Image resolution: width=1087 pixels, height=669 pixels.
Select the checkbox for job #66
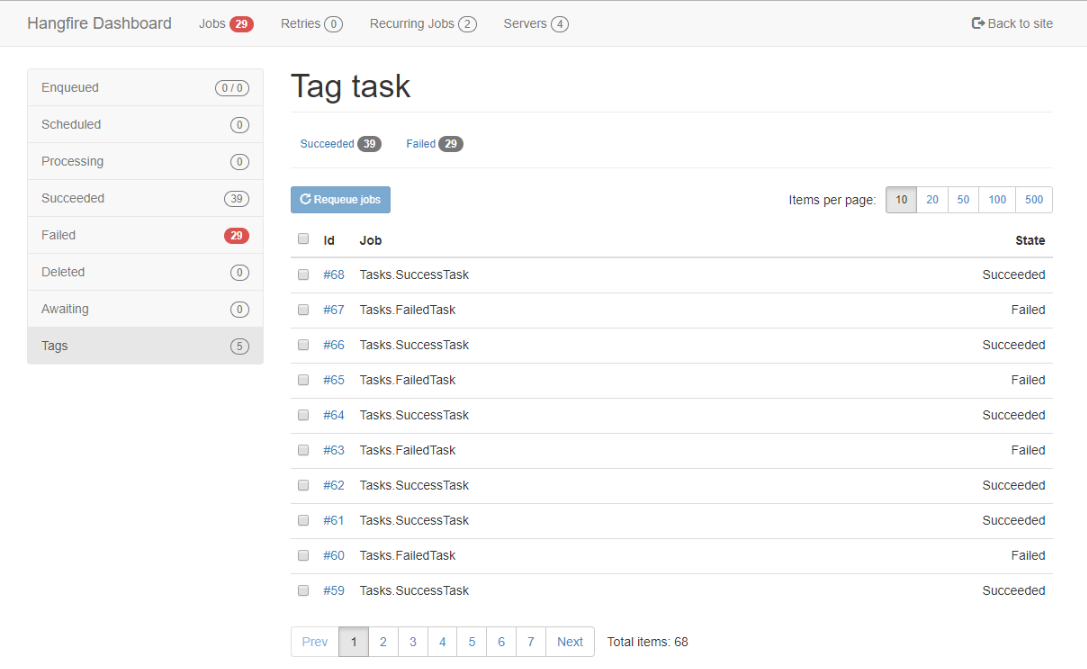click(303, 345)
